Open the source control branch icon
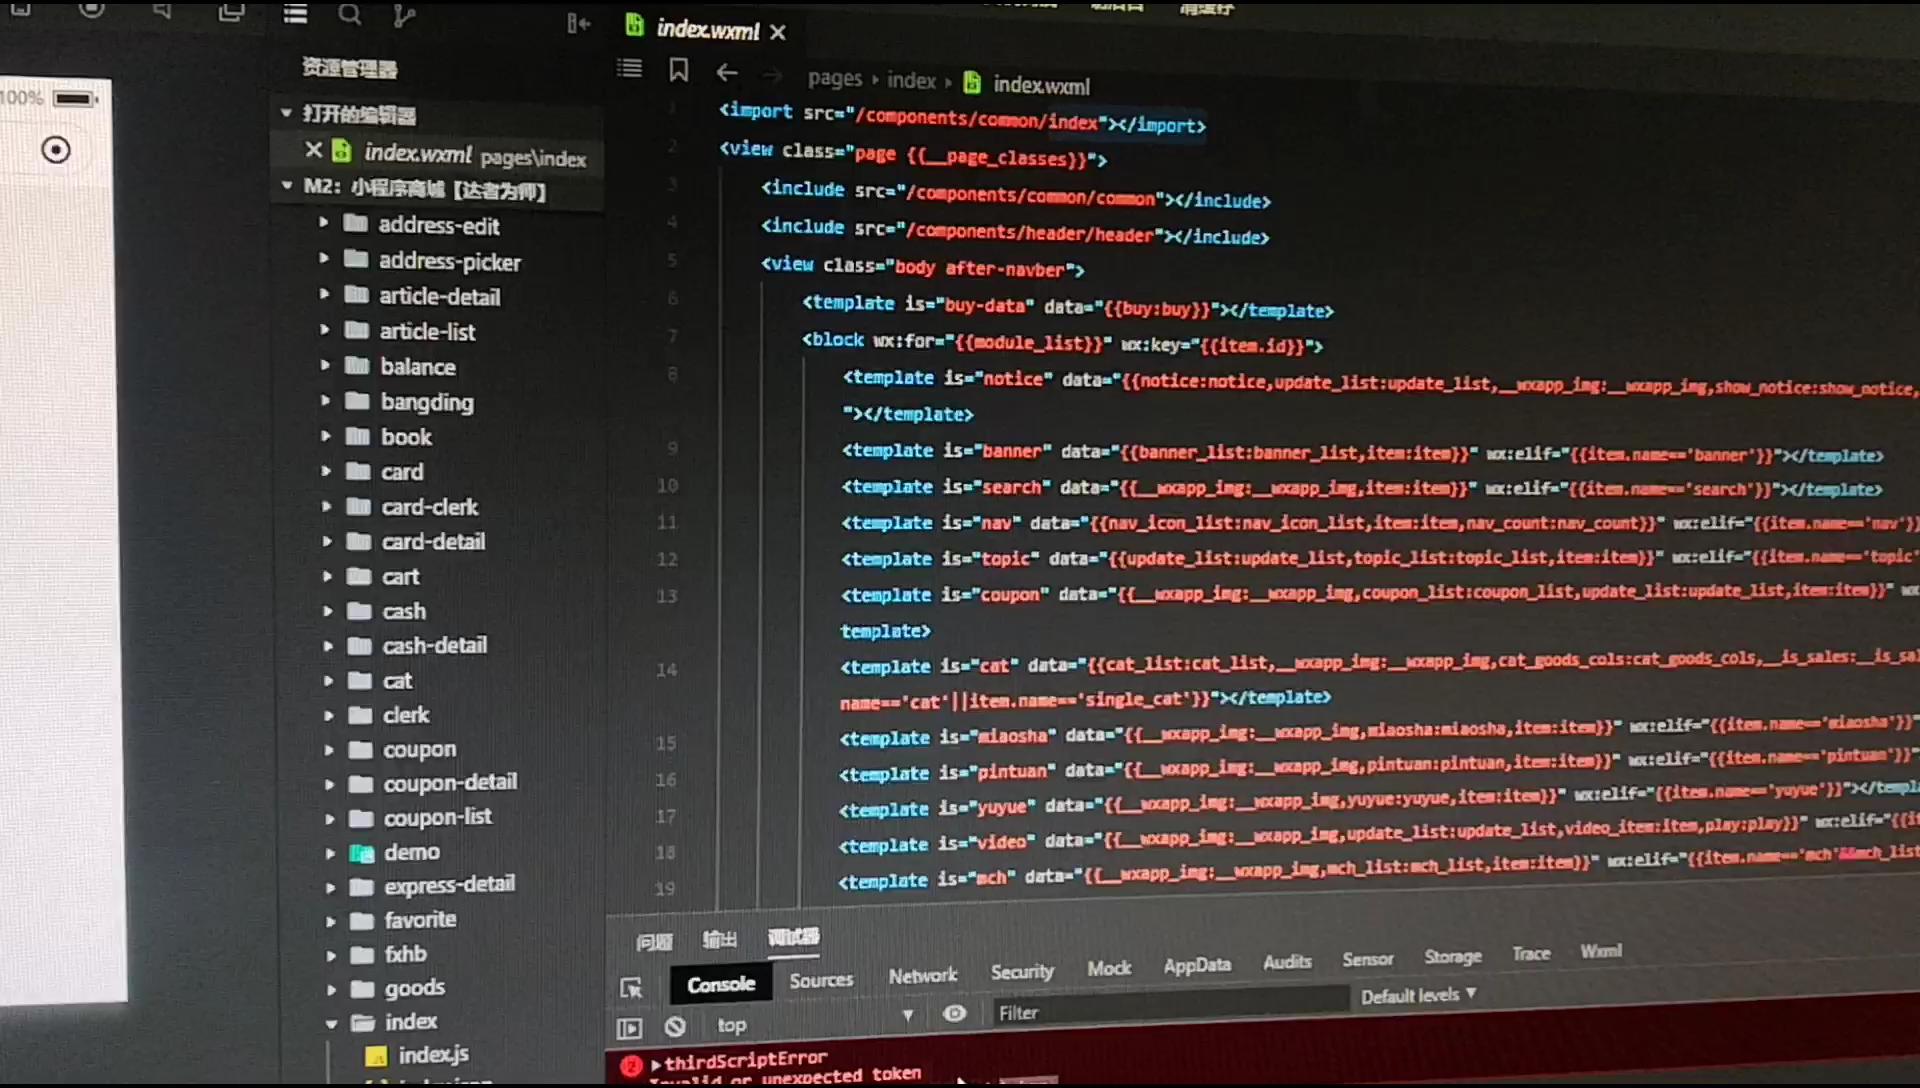 [x=403, y=15]
